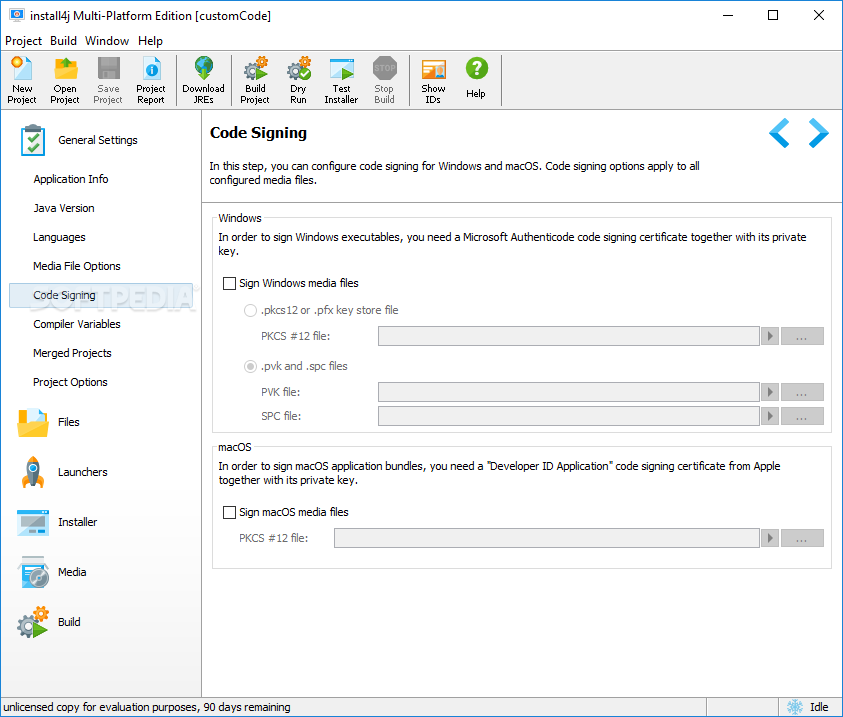The width and height of the screenshot is (843, 717).
Task: Browse for PVK file
Action: [x=802, y=392]
